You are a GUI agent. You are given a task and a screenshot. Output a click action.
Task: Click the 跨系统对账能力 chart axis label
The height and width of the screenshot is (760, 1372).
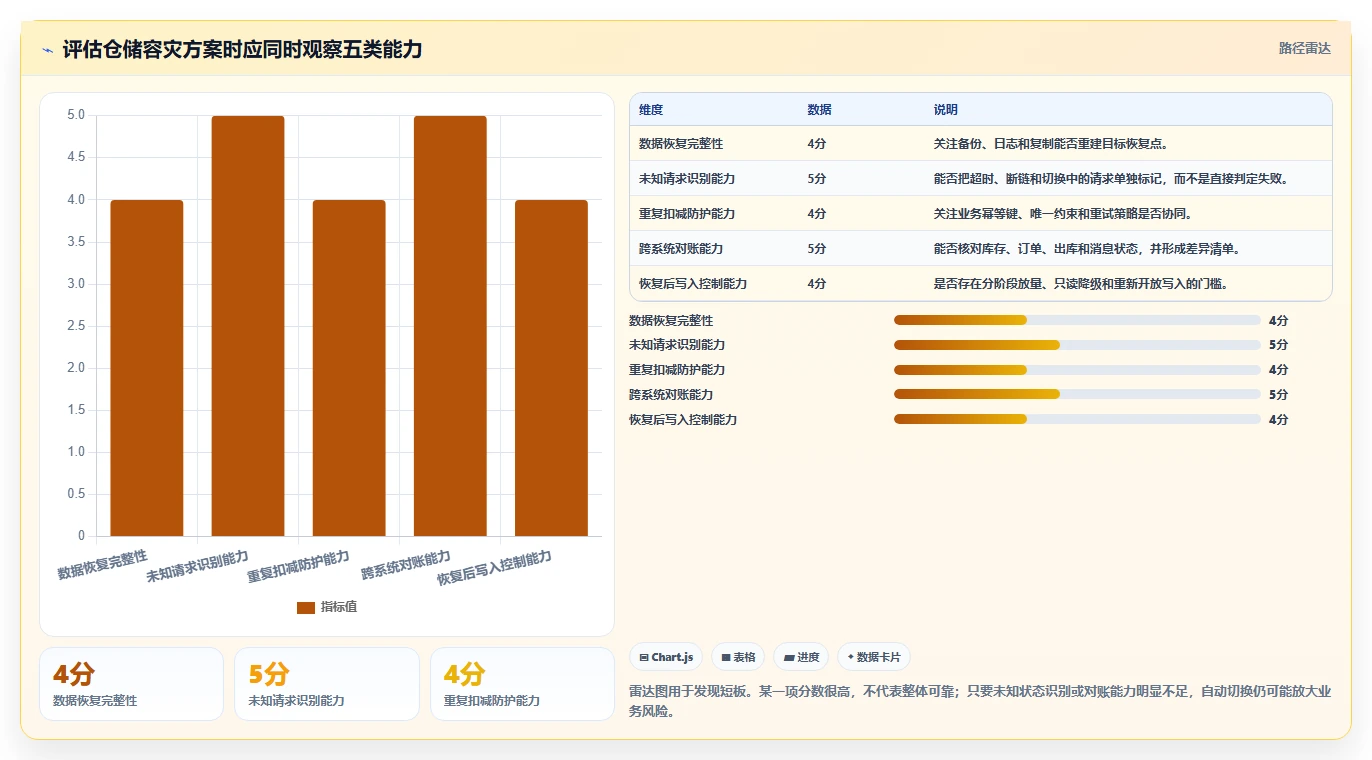406,565
